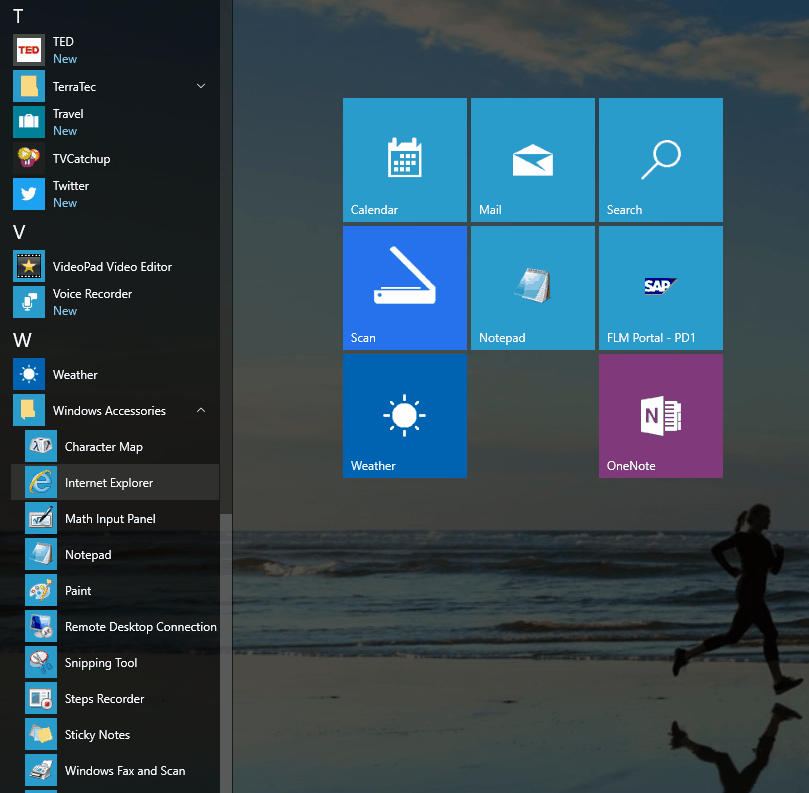
Task: Click the Notepad icon in Accessories list
Action: [x=41, y=554]
